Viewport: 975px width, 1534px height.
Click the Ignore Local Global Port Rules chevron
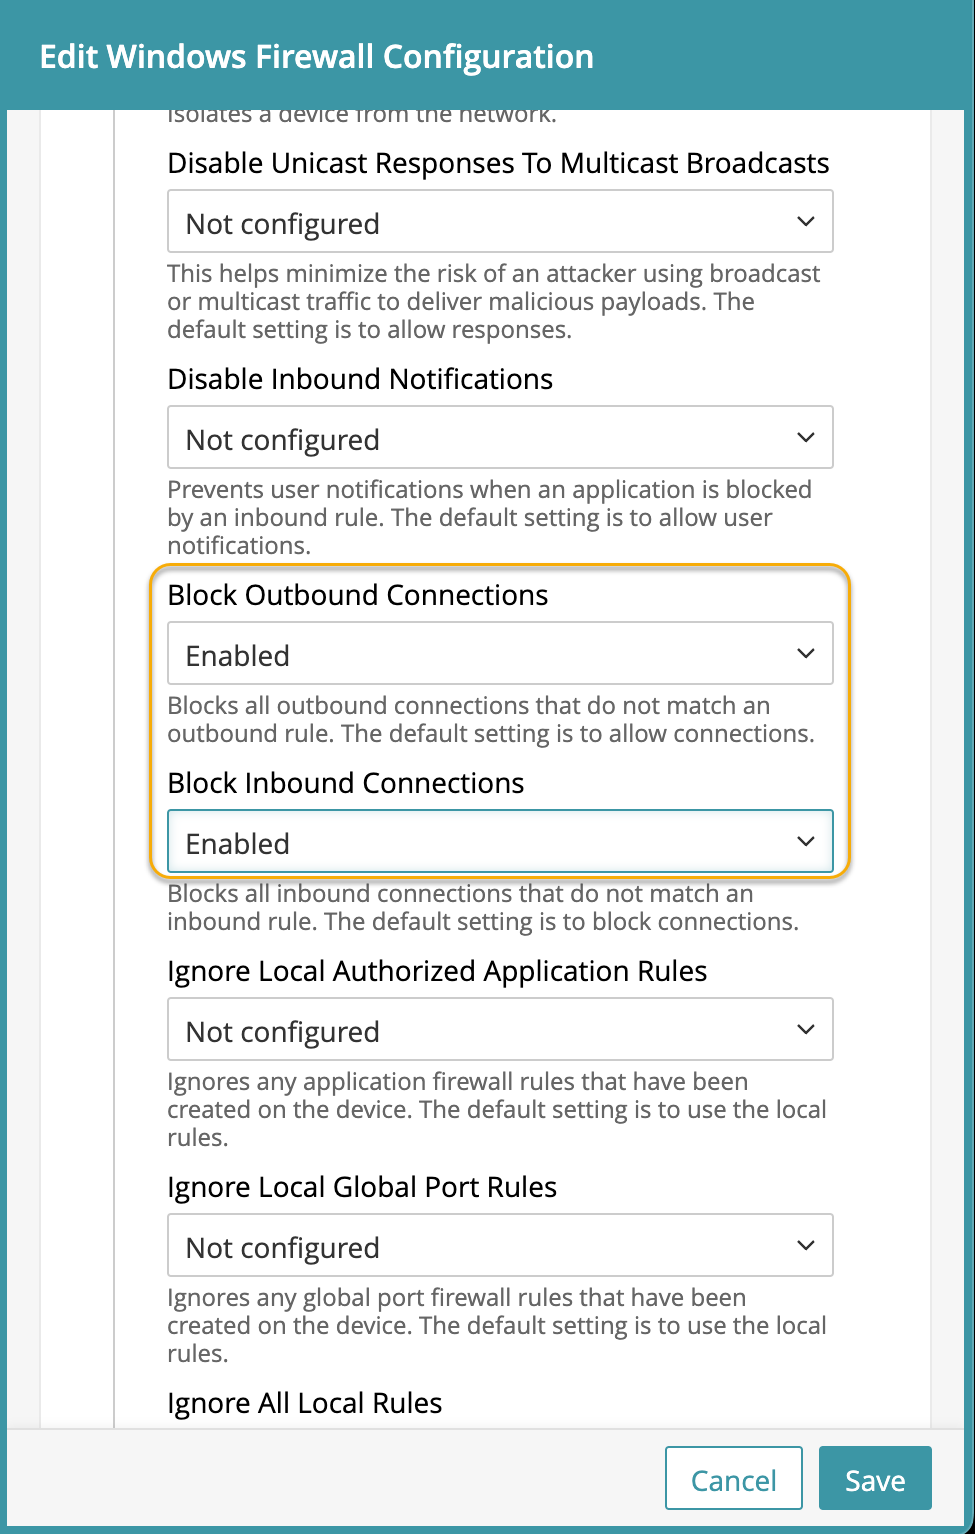point(806,1246)
